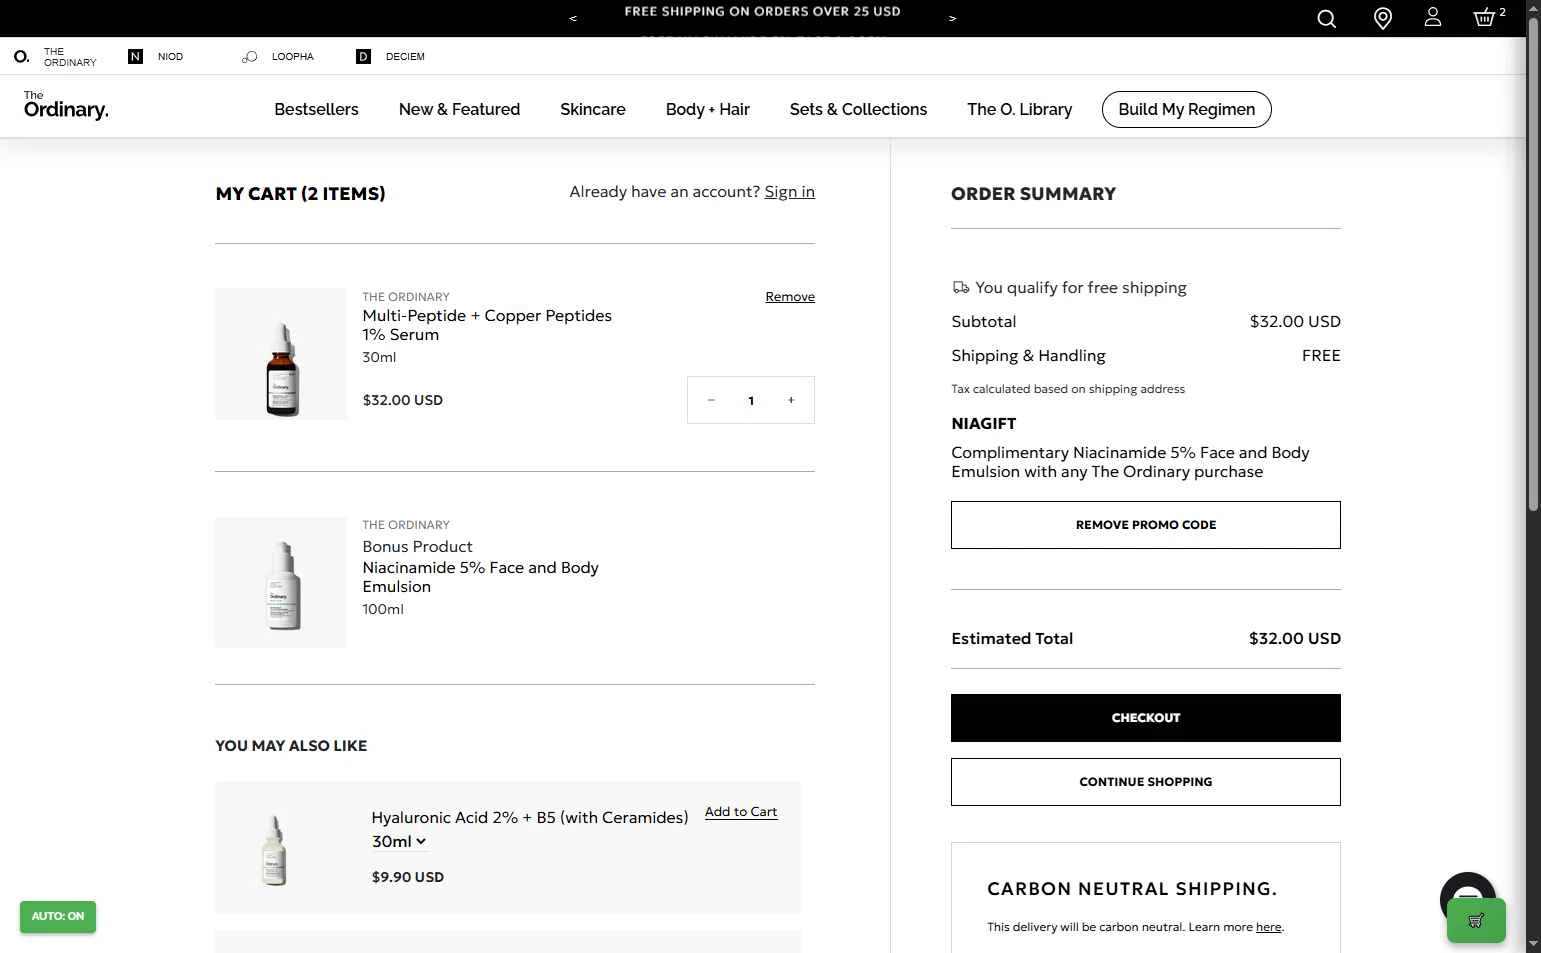Proceed with the Checkout button
The image size is (1541, 953).
(1145, 718)
